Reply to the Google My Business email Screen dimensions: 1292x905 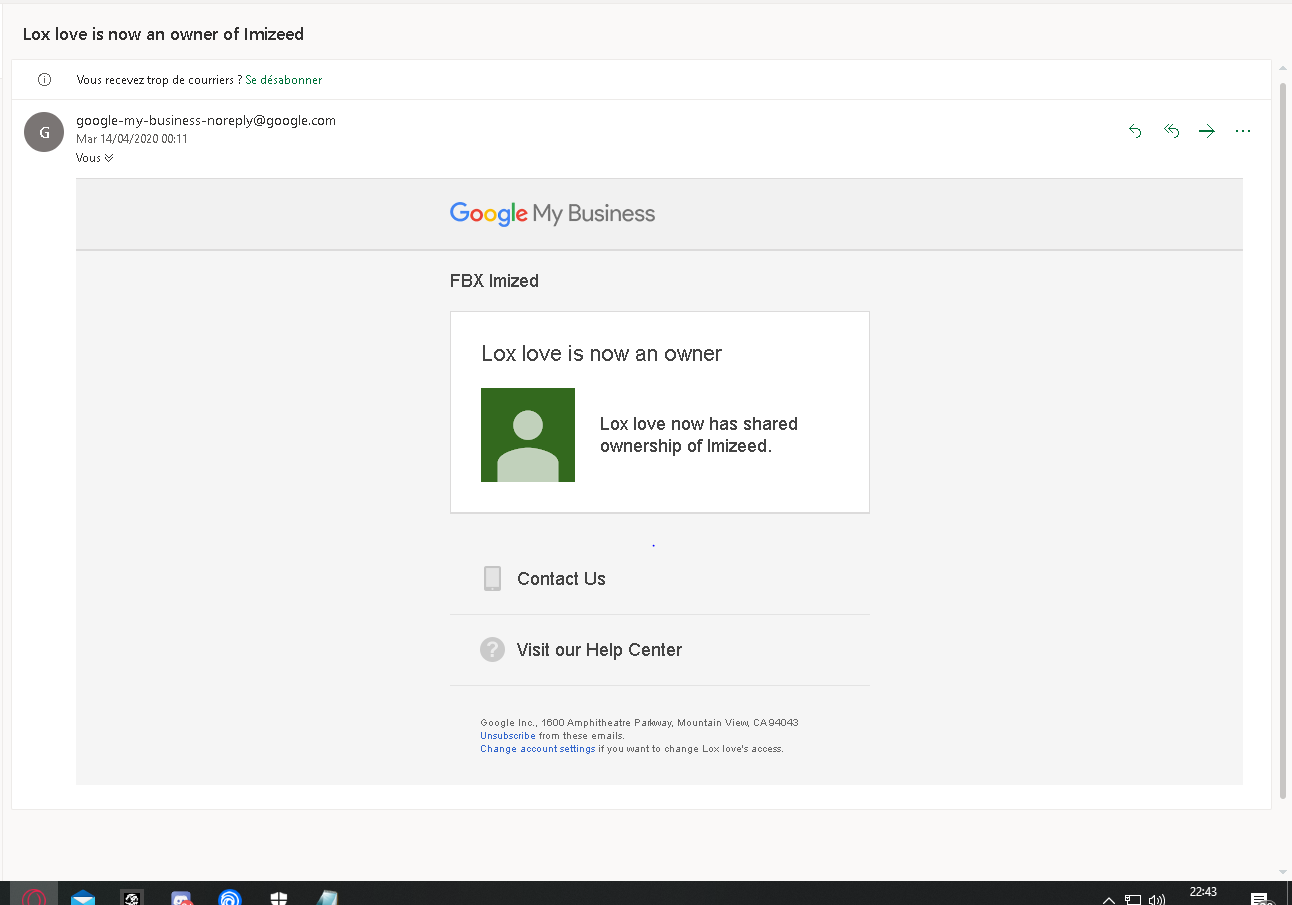pos(1135,130)
